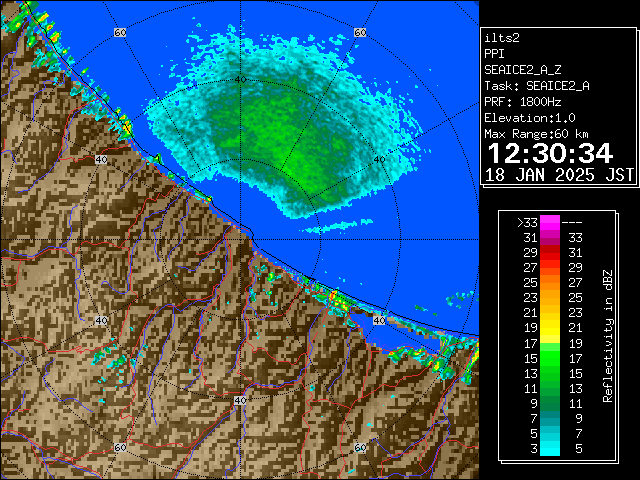Click the yellow 19-21 dBZ legend swatch

[x=550, y=328]
